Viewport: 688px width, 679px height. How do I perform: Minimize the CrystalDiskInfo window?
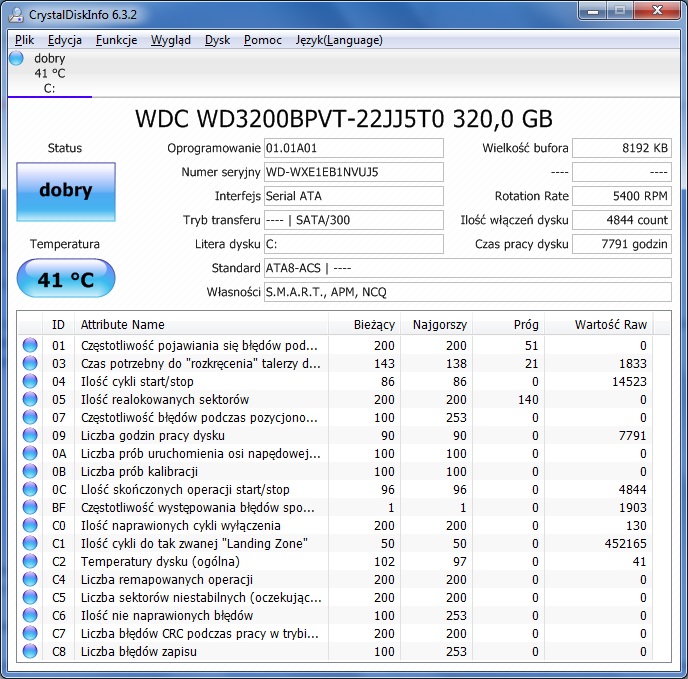(593, 11)
